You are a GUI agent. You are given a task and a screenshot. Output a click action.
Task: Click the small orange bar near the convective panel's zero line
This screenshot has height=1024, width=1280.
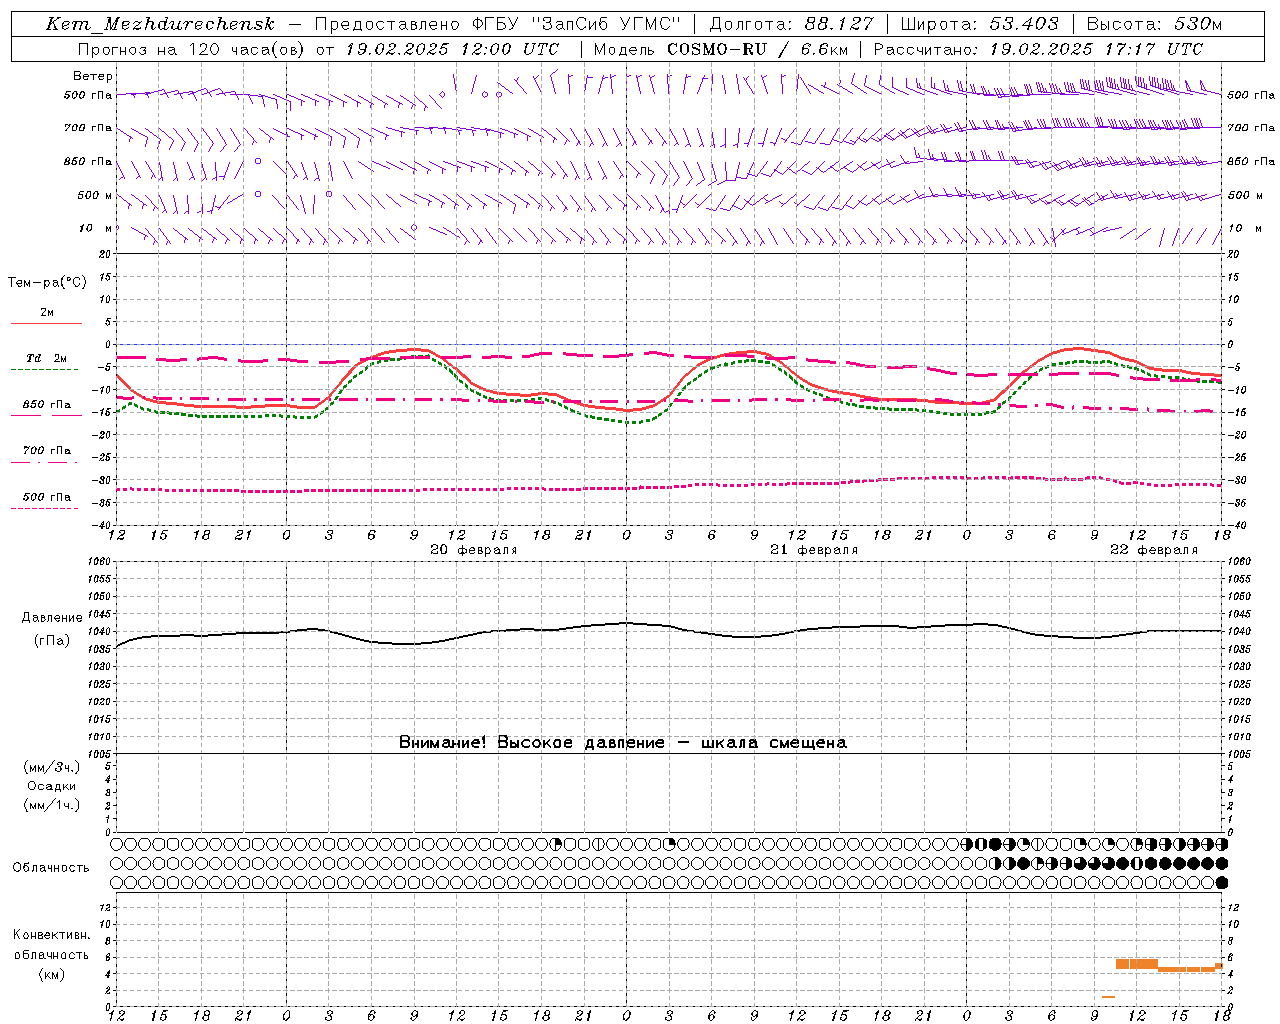[1108, 996]
